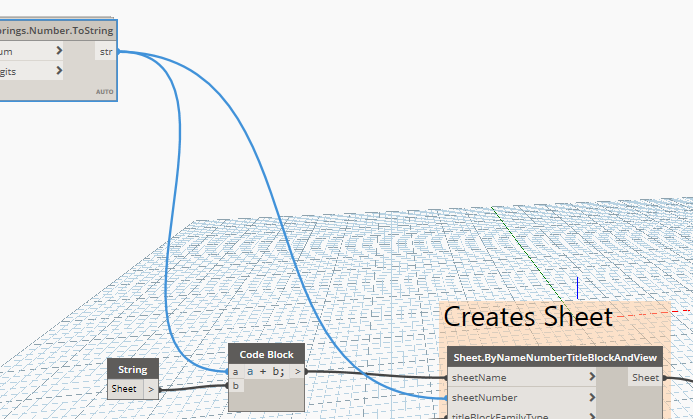Click the str output port on ToString node
This screenshot has width=693, height=419.
106,51
